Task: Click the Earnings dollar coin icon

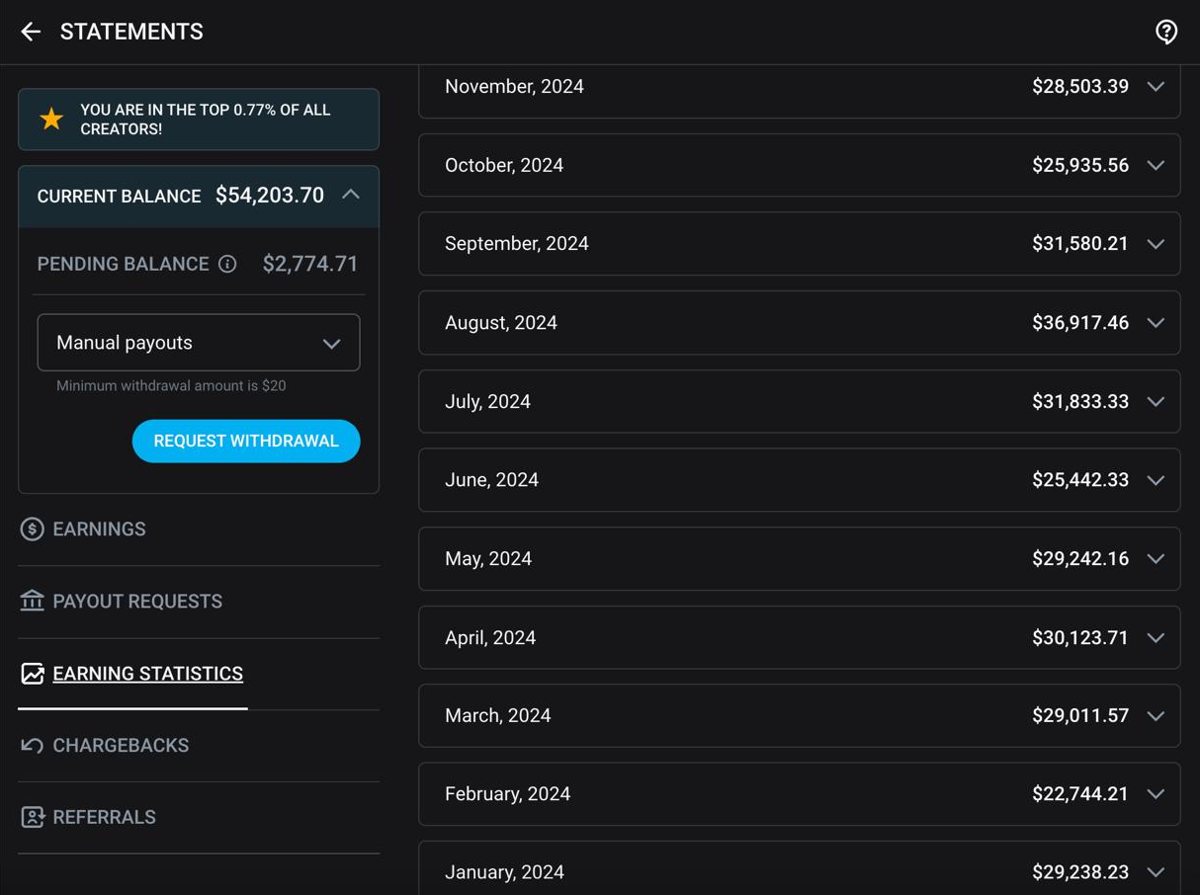Action: (32, 529)
